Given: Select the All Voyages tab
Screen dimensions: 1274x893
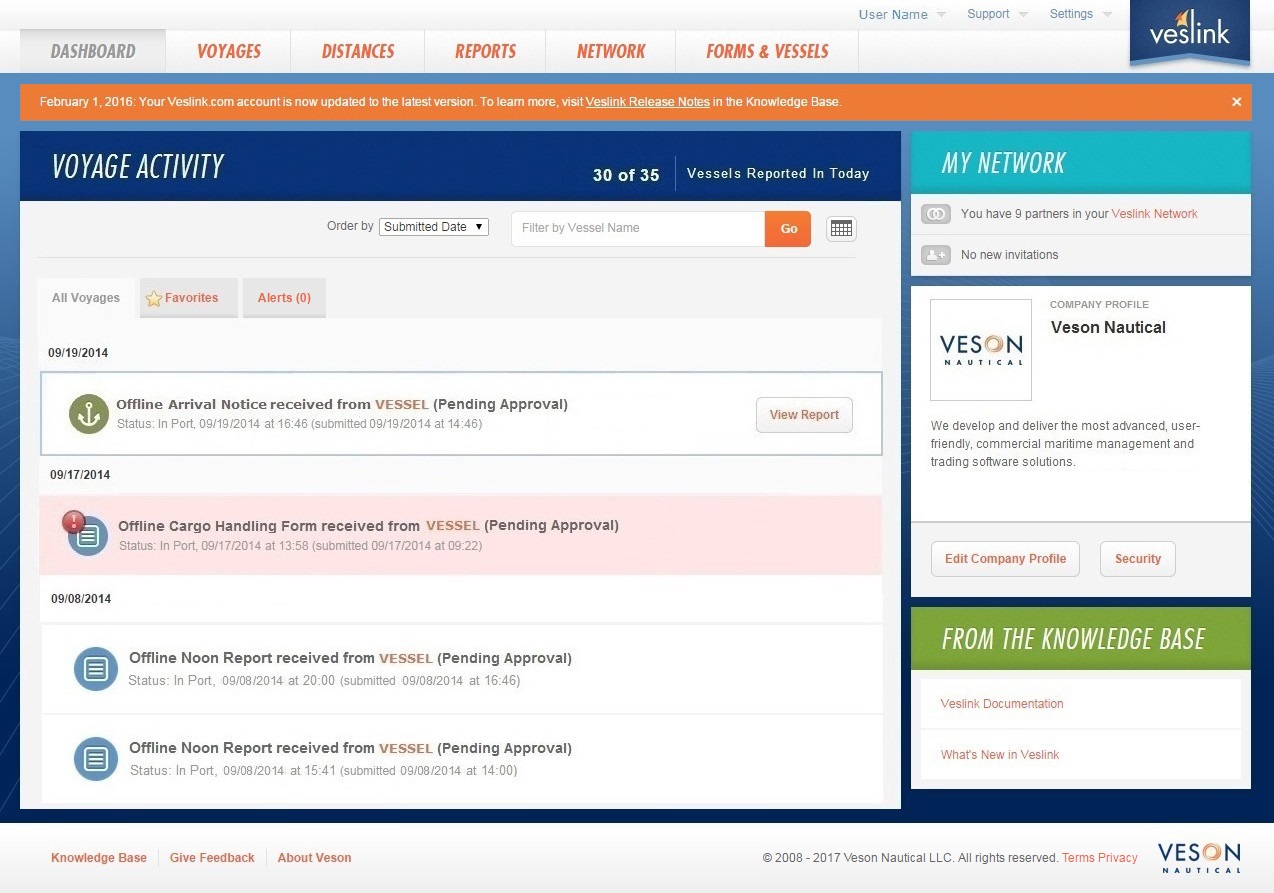Looking at the screenshot, I should click(x=86, y=298).
